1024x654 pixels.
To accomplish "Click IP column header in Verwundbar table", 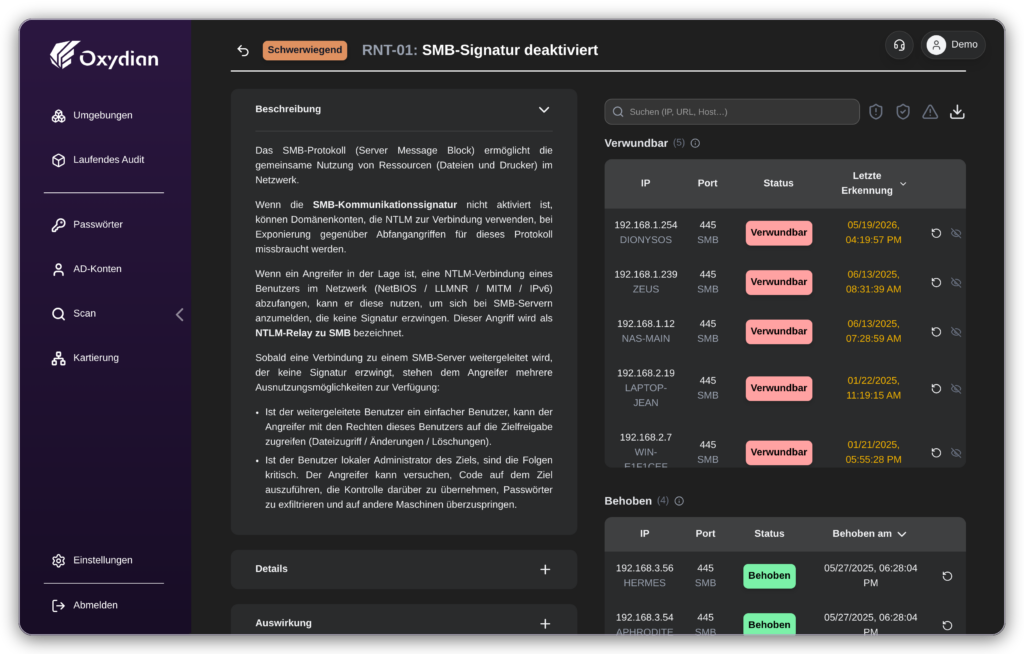I will tap(645, 183).
